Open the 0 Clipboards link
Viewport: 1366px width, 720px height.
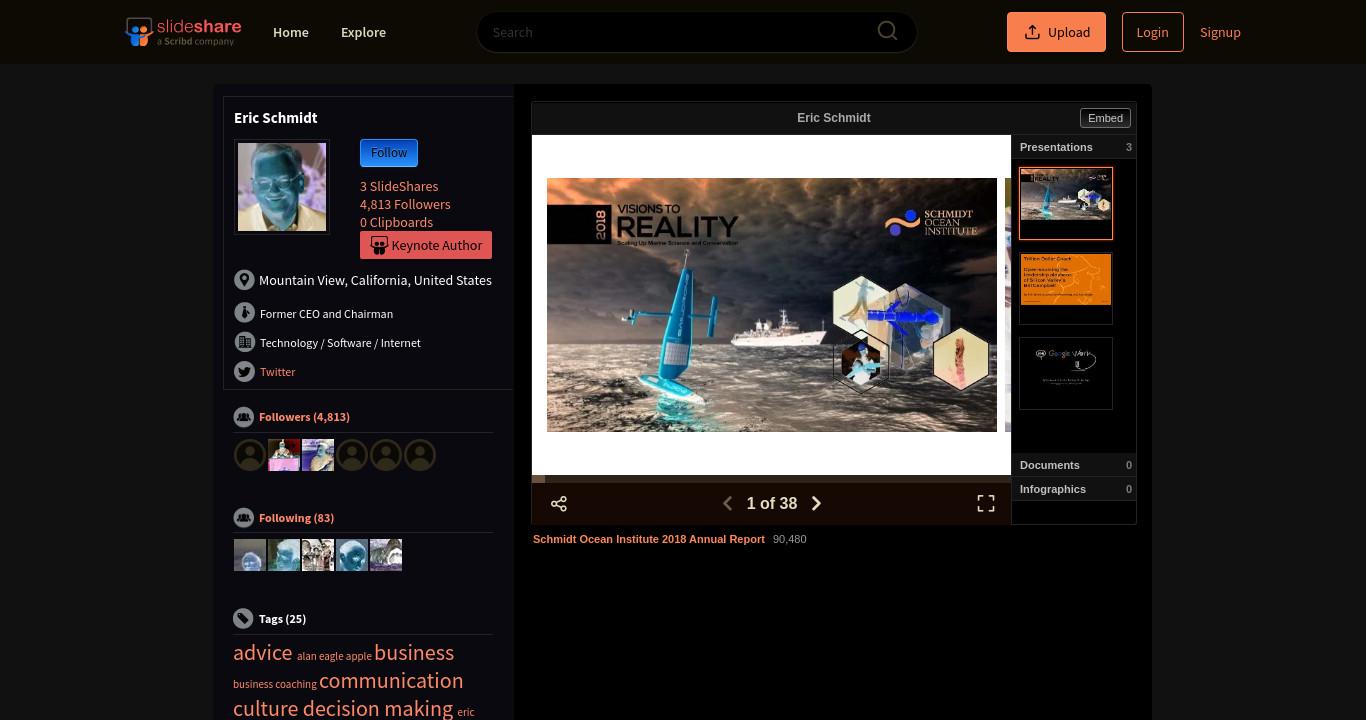click(x=396, y=222)
